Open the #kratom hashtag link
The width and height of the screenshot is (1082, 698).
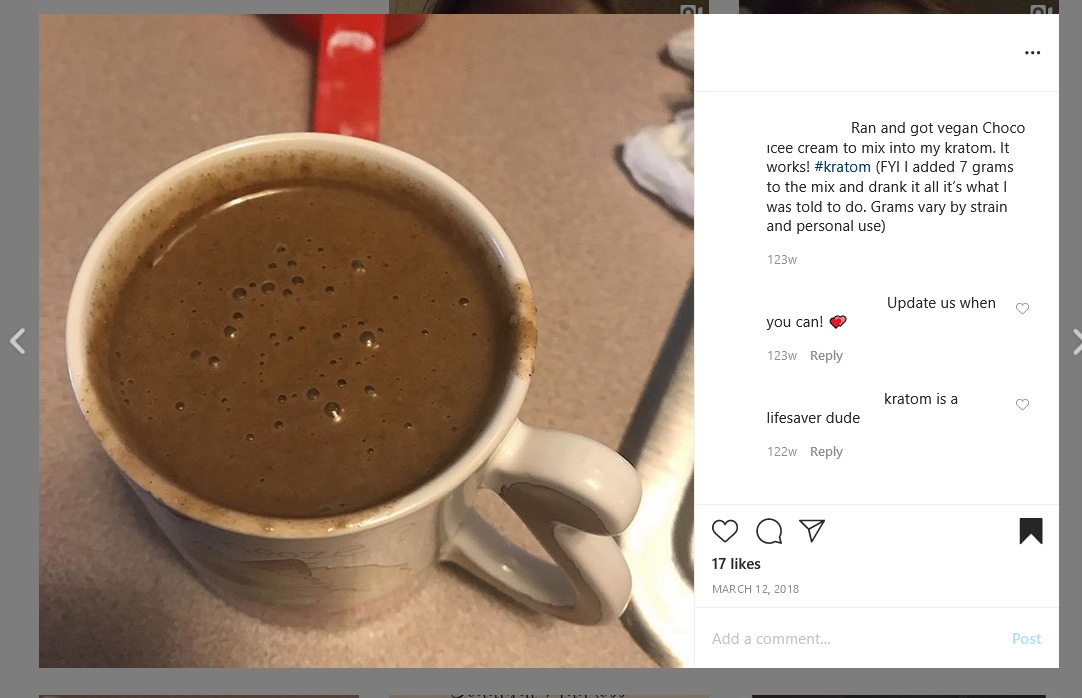843,167
